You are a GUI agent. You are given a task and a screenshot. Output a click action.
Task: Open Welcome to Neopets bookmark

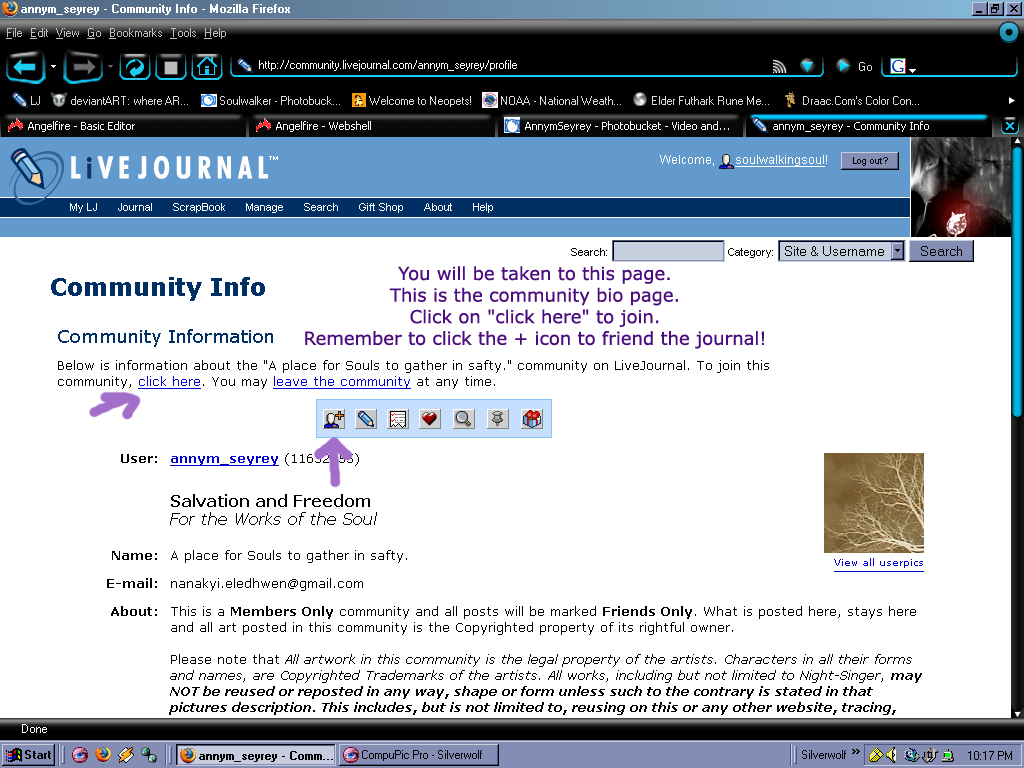pos(412,101)
